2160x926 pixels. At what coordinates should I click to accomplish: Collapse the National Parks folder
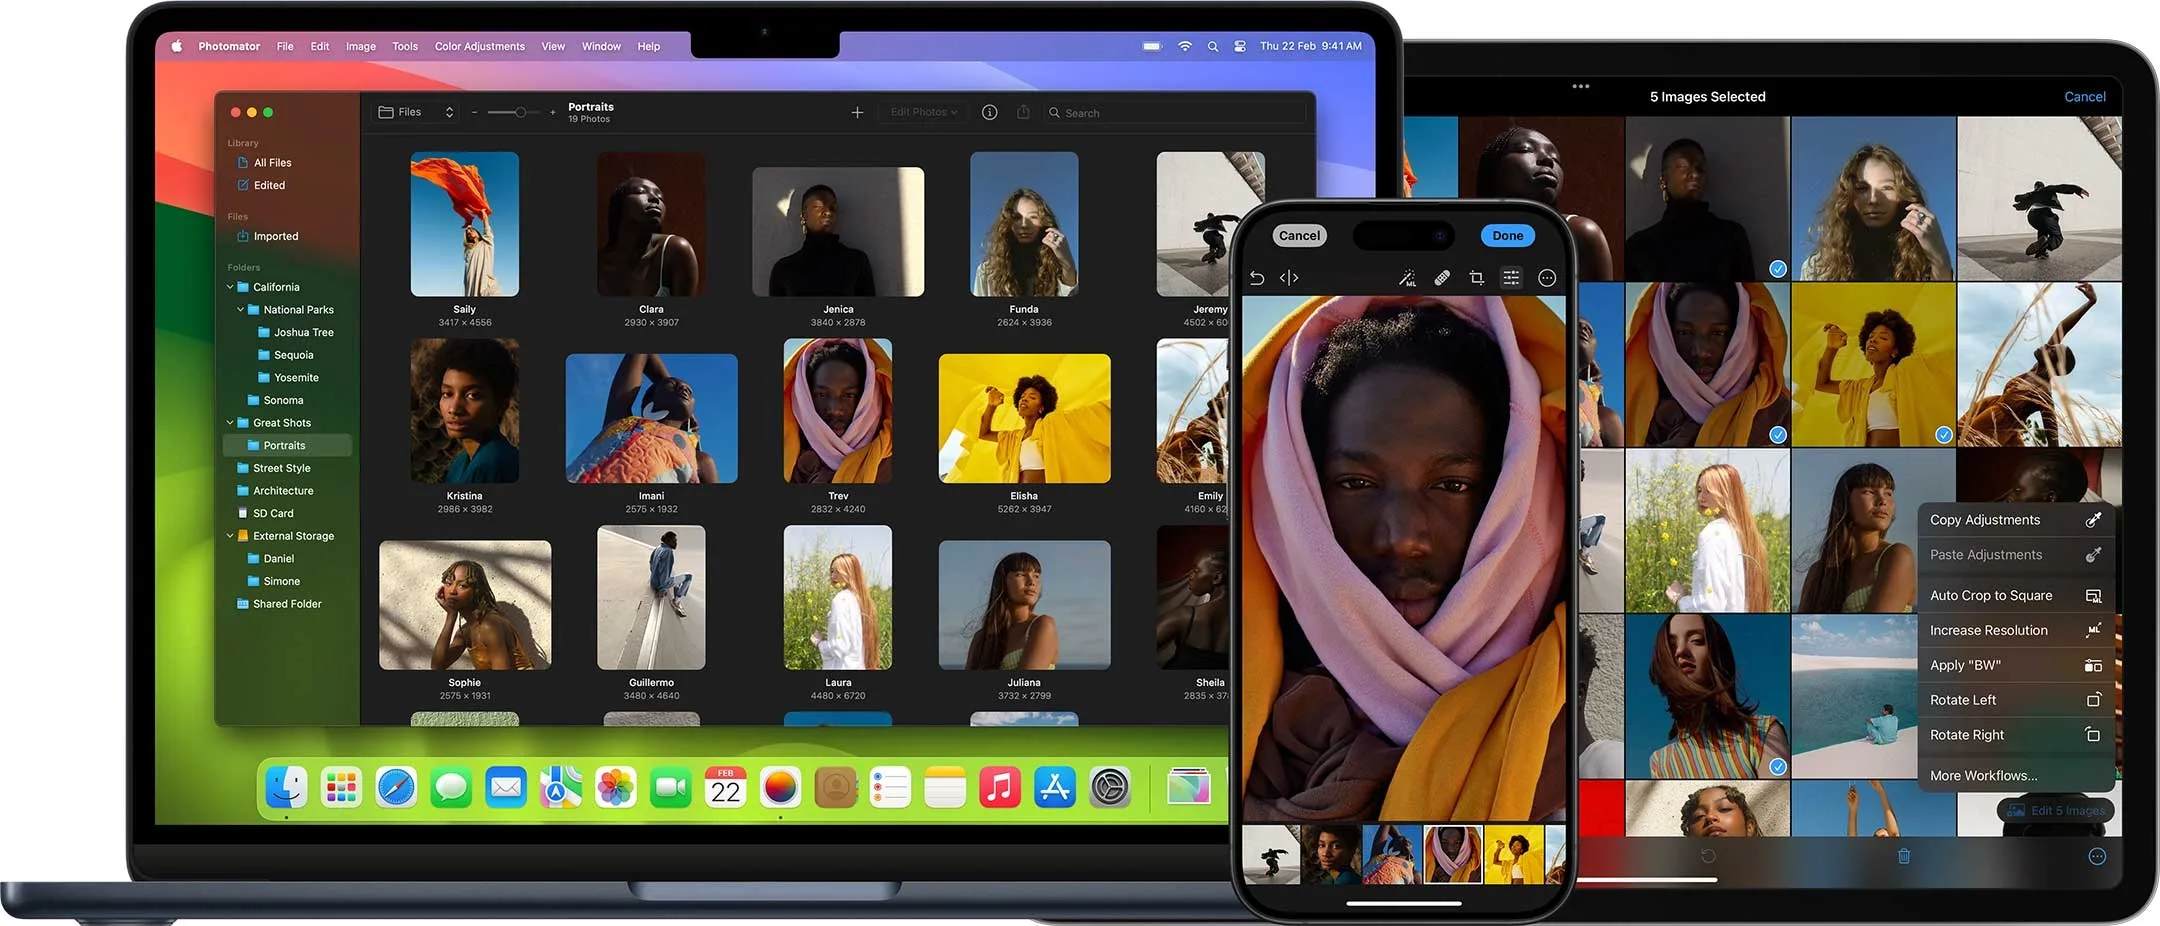(x=240, y=310)
